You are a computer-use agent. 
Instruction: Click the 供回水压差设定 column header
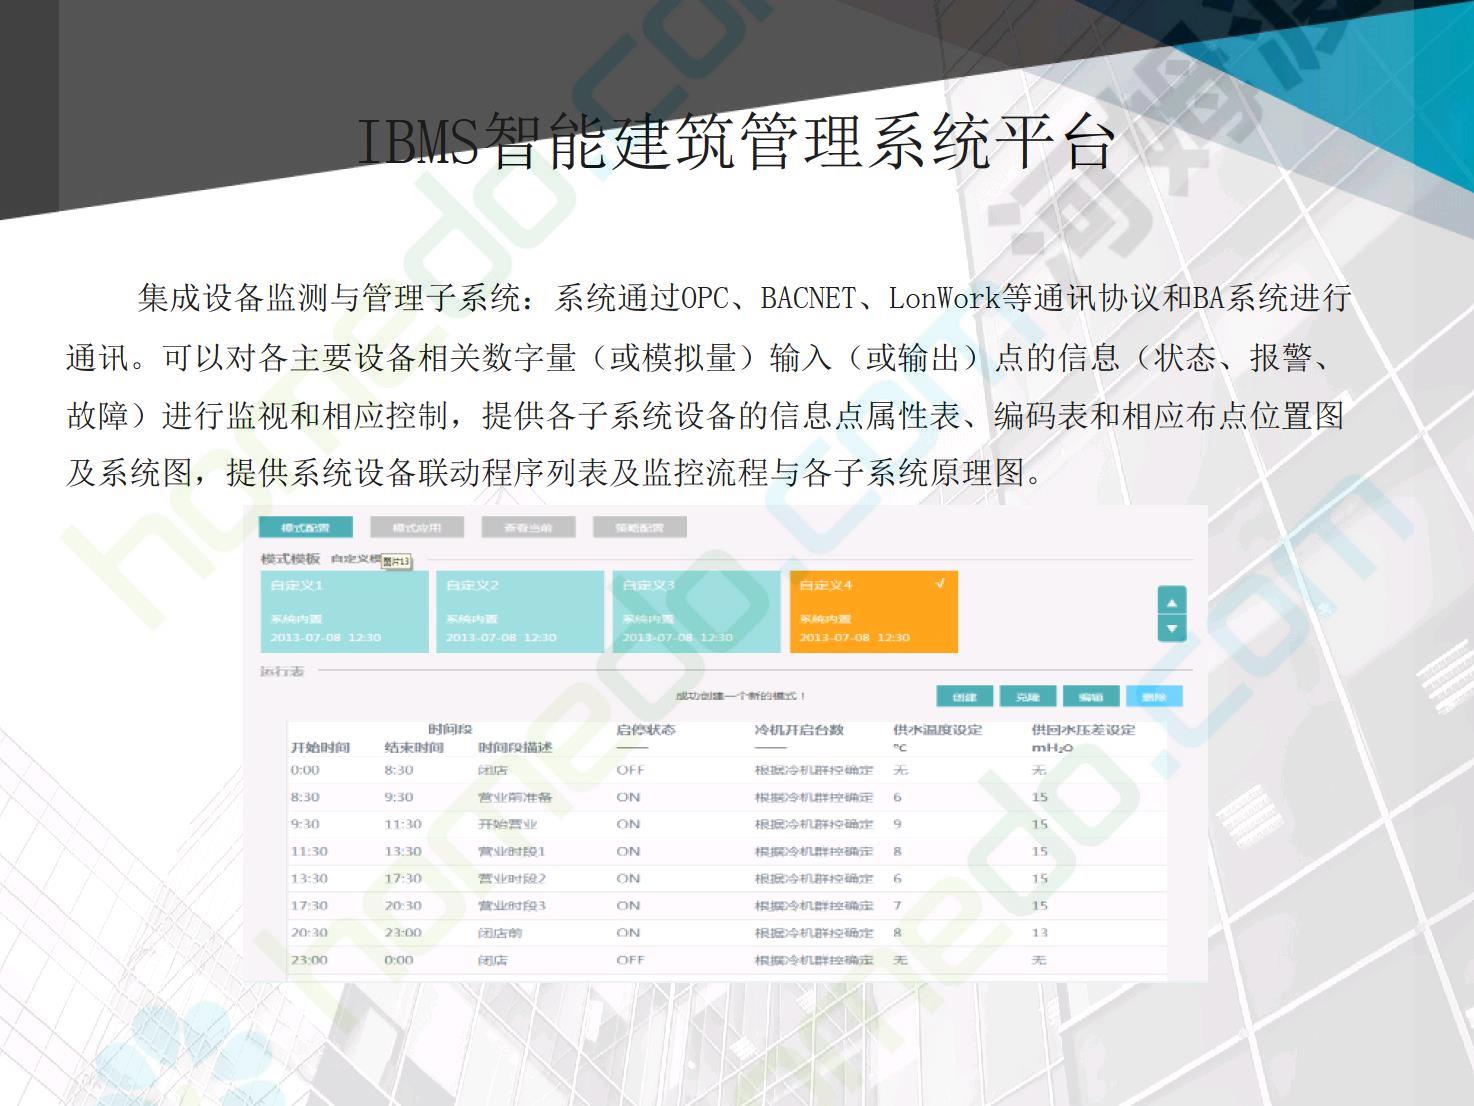click(1084, 730)
